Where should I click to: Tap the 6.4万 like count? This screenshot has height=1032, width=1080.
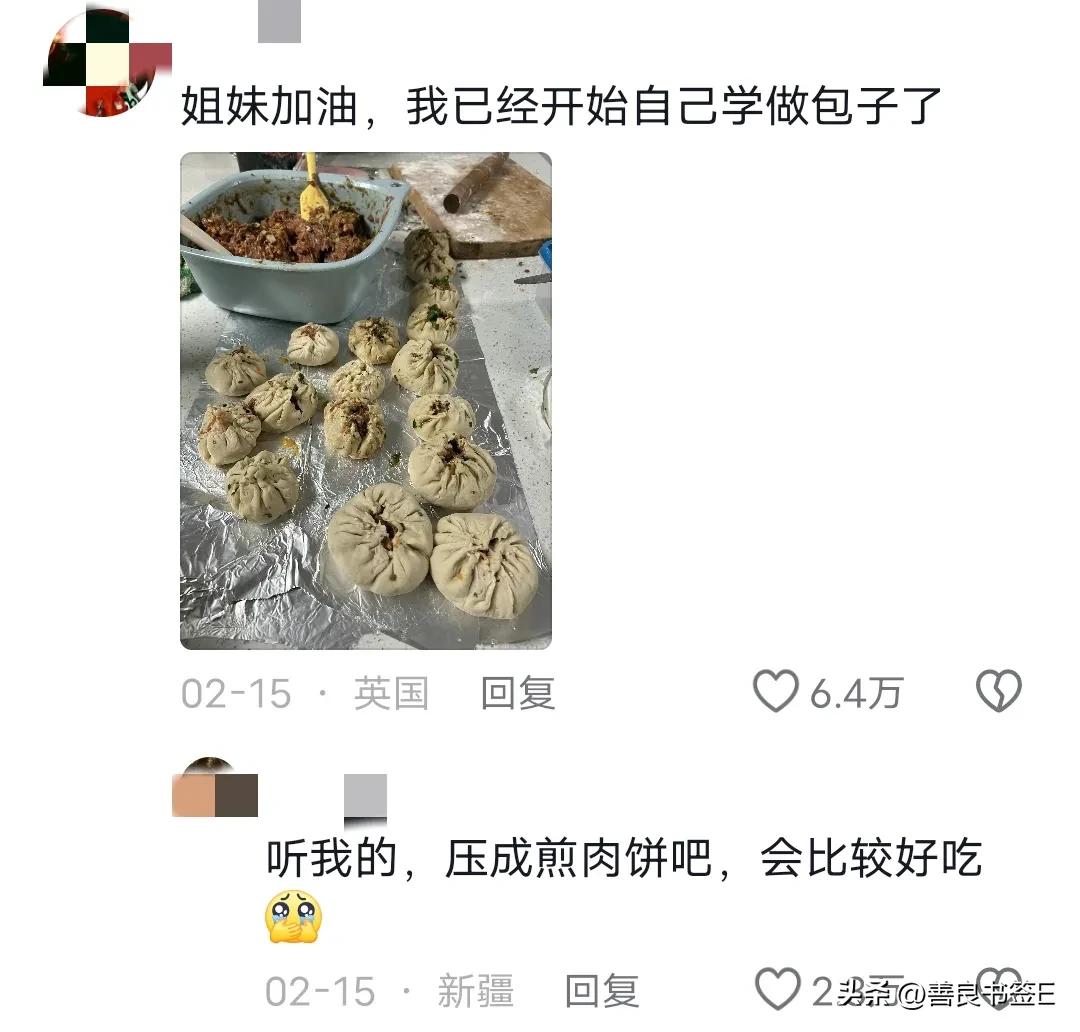click(855, 693)
